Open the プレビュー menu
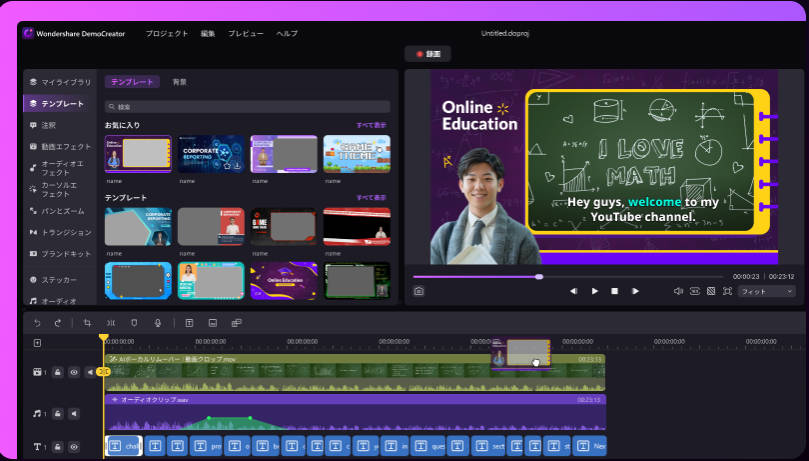Image resolution: width=809 pixels, height=461 pixels. 246,34
